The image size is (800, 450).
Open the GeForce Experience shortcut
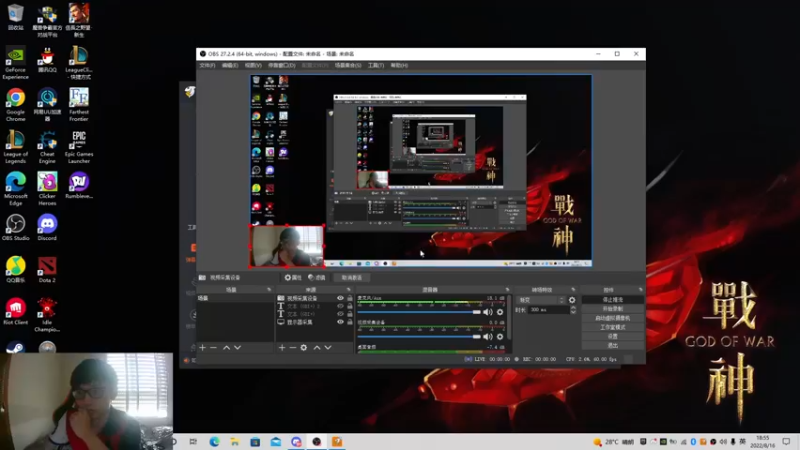coord(15,63)
